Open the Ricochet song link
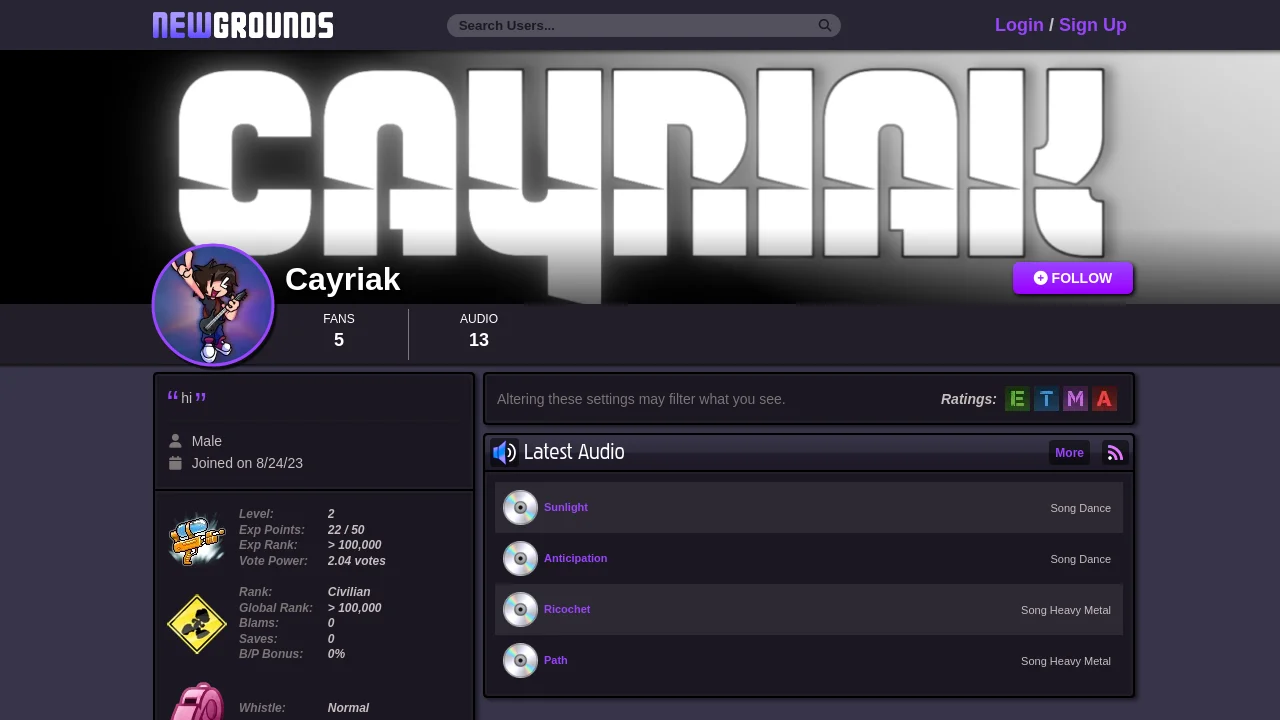This screenshot has width=1280, height=720. click(x=567, y=609)
